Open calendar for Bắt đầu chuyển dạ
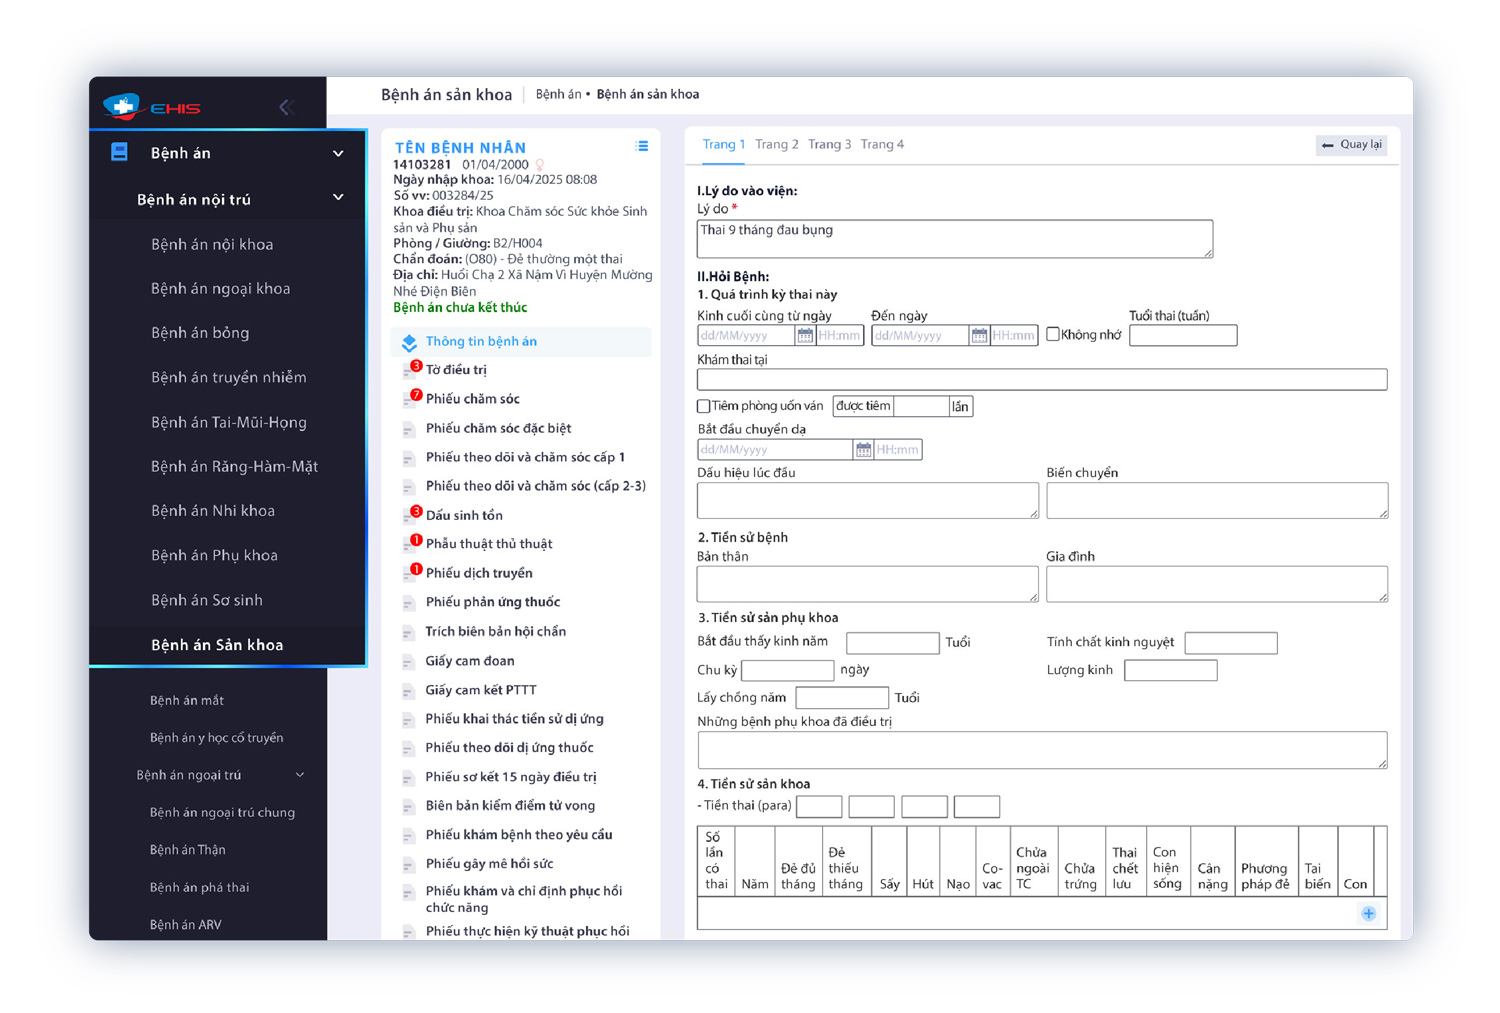1500x1013 pixels. click(x=862, y=450)
